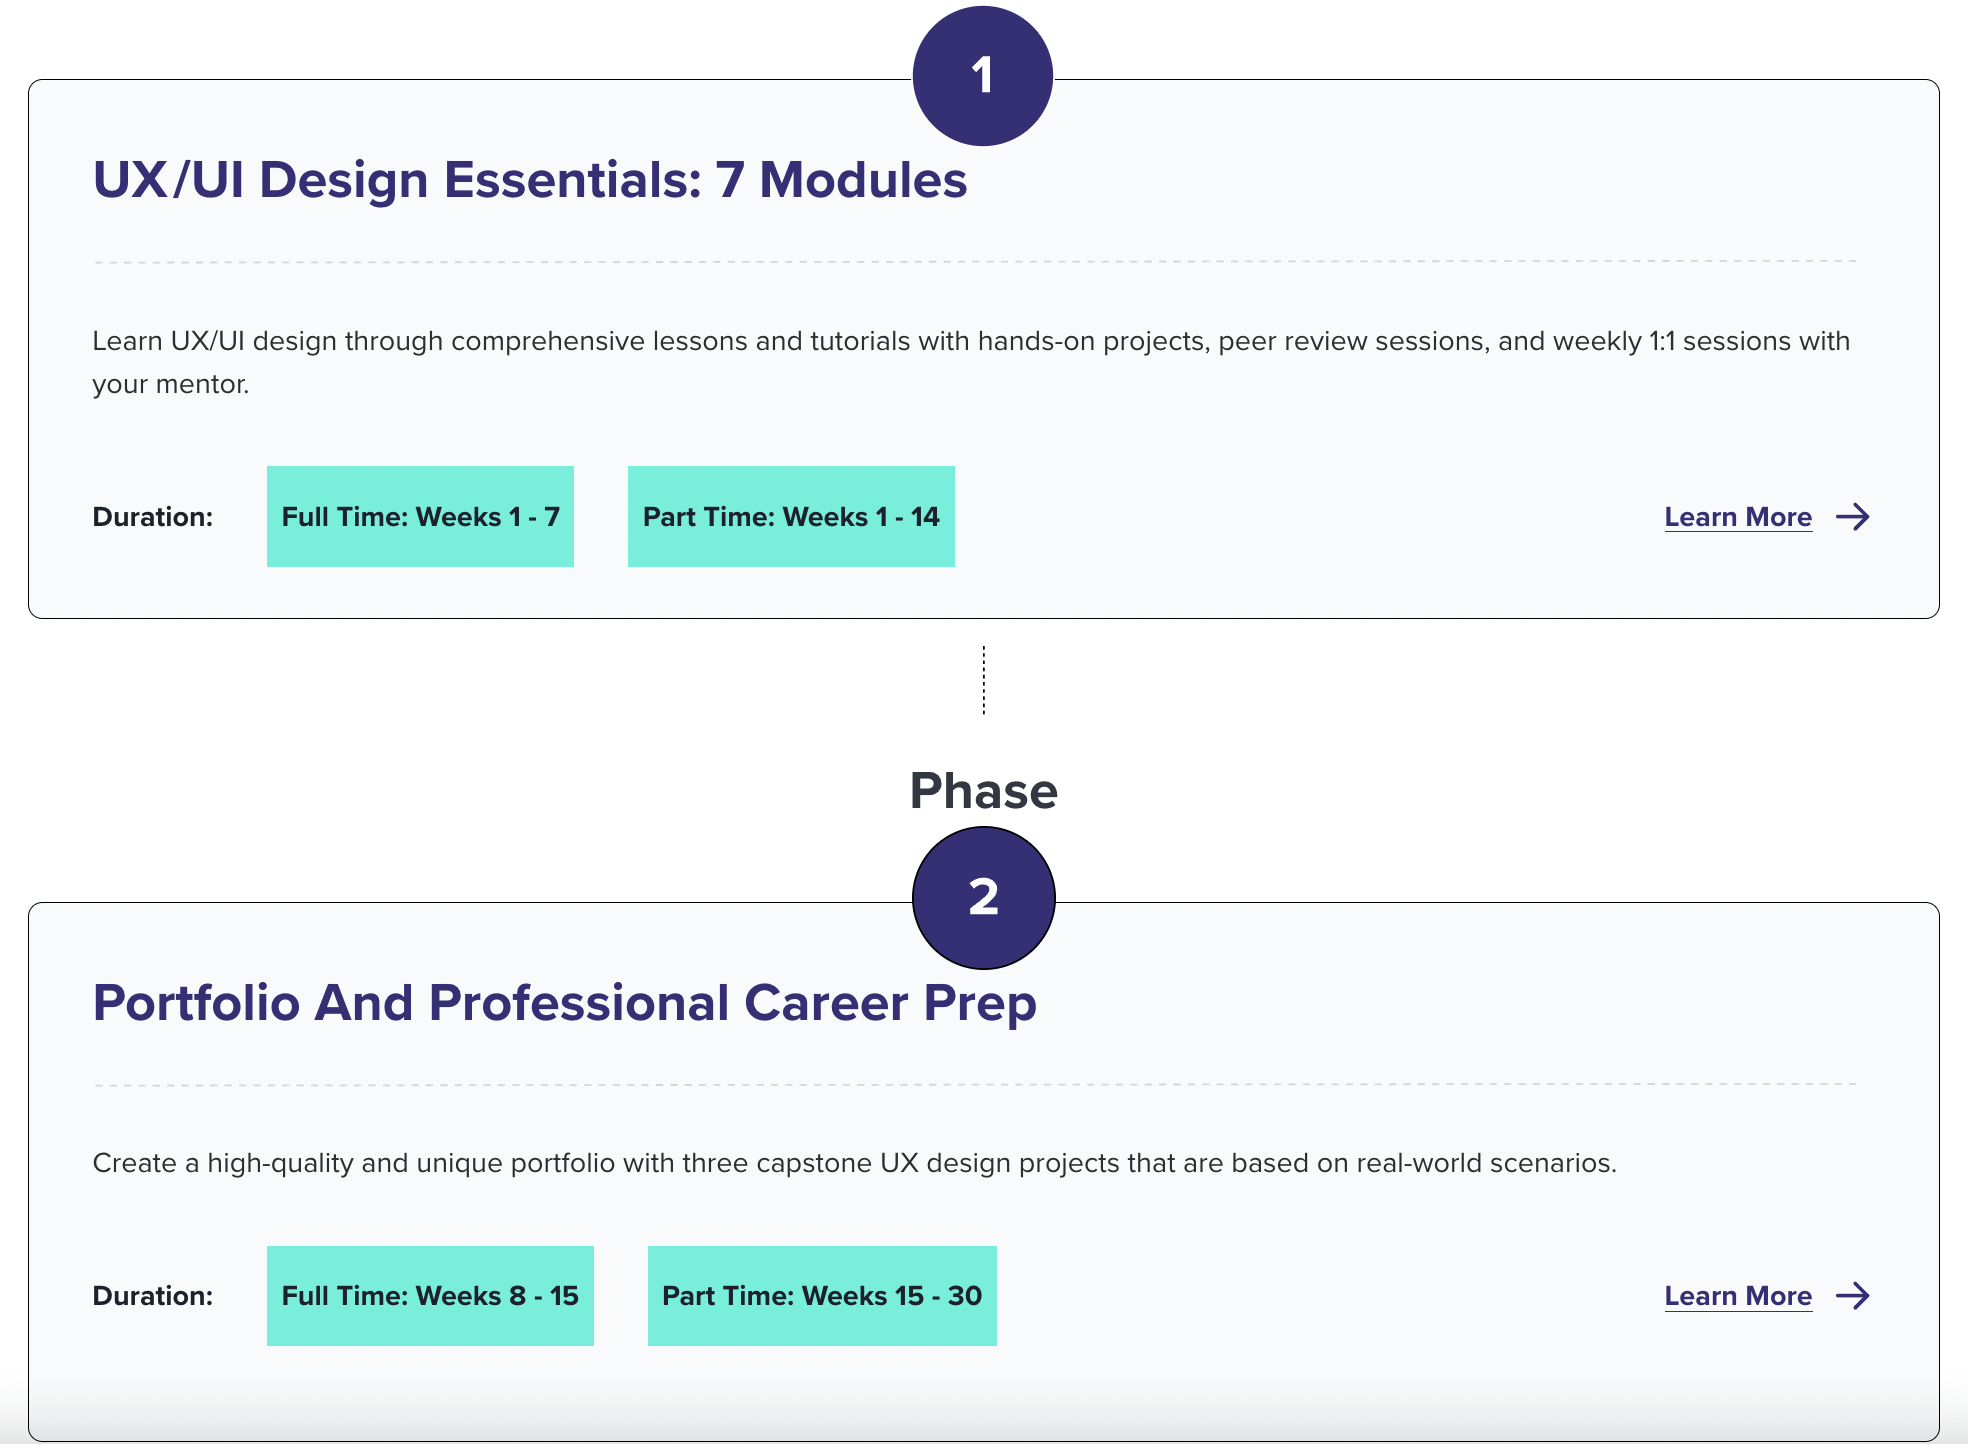1968x1444 pixels.
Task: Open Learn More for UX/UI Design Essentials
Action: click(x=1738, y=517)
